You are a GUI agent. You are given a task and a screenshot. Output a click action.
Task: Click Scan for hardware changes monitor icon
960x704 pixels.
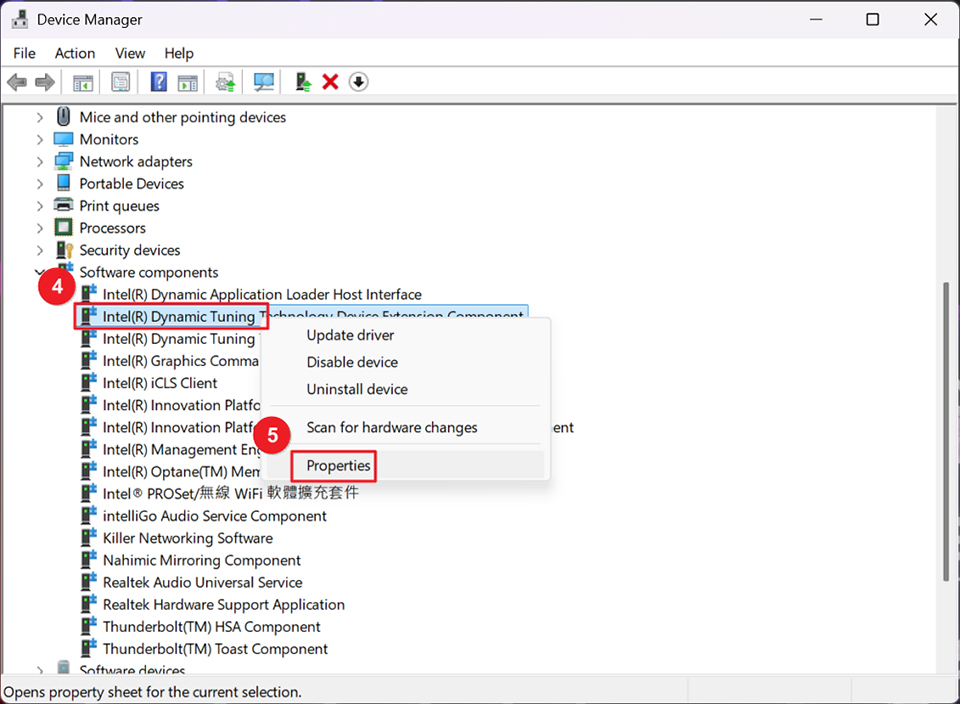pos(264,82)
